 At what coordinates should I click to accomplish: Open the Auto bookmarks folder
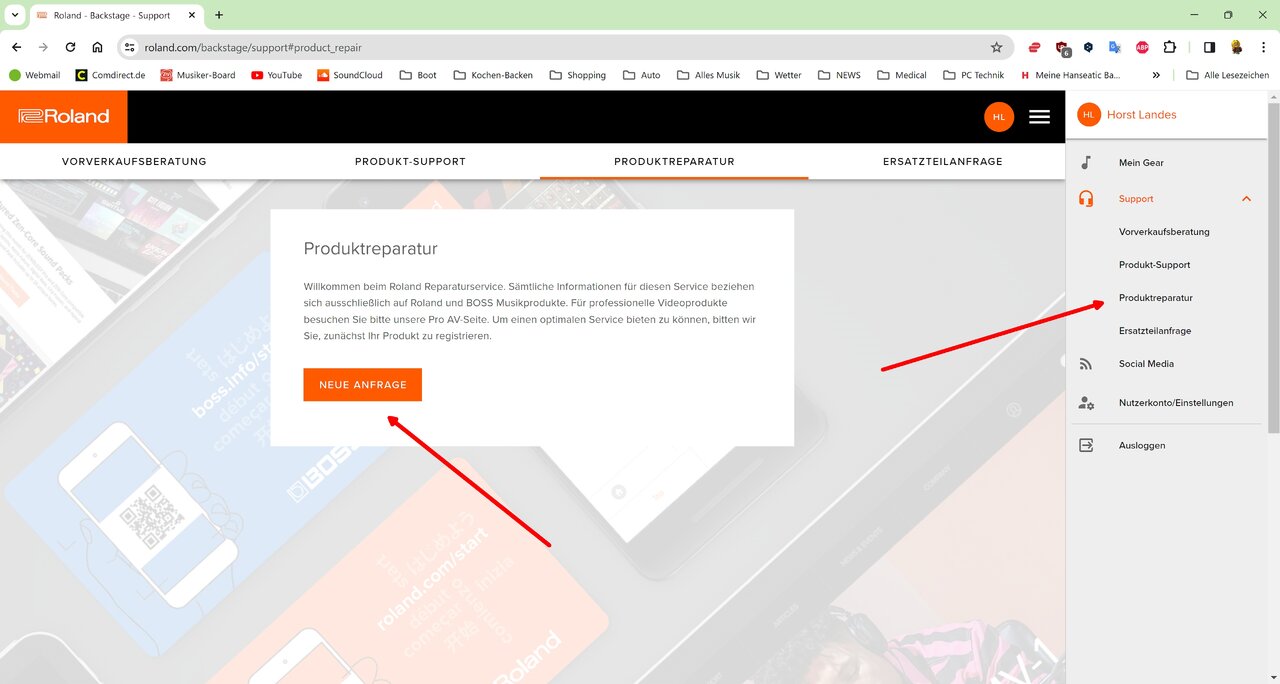click(x=641, y=75)
